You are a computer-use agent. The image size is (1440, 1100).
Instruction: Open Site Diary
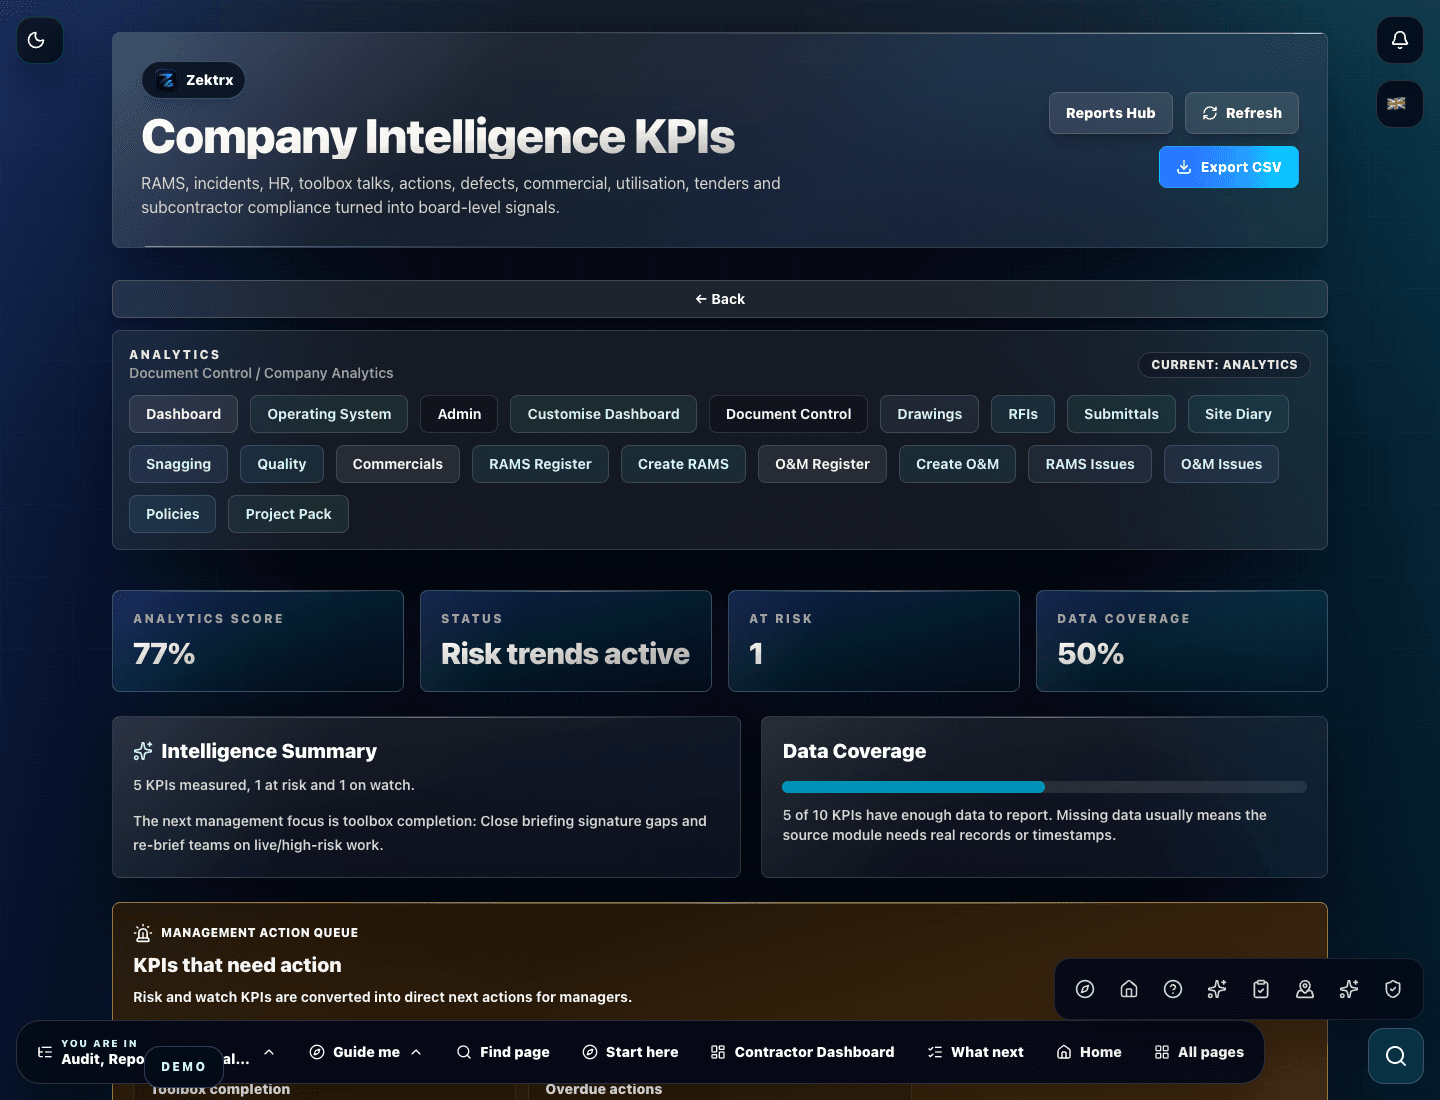(1238, 414)
